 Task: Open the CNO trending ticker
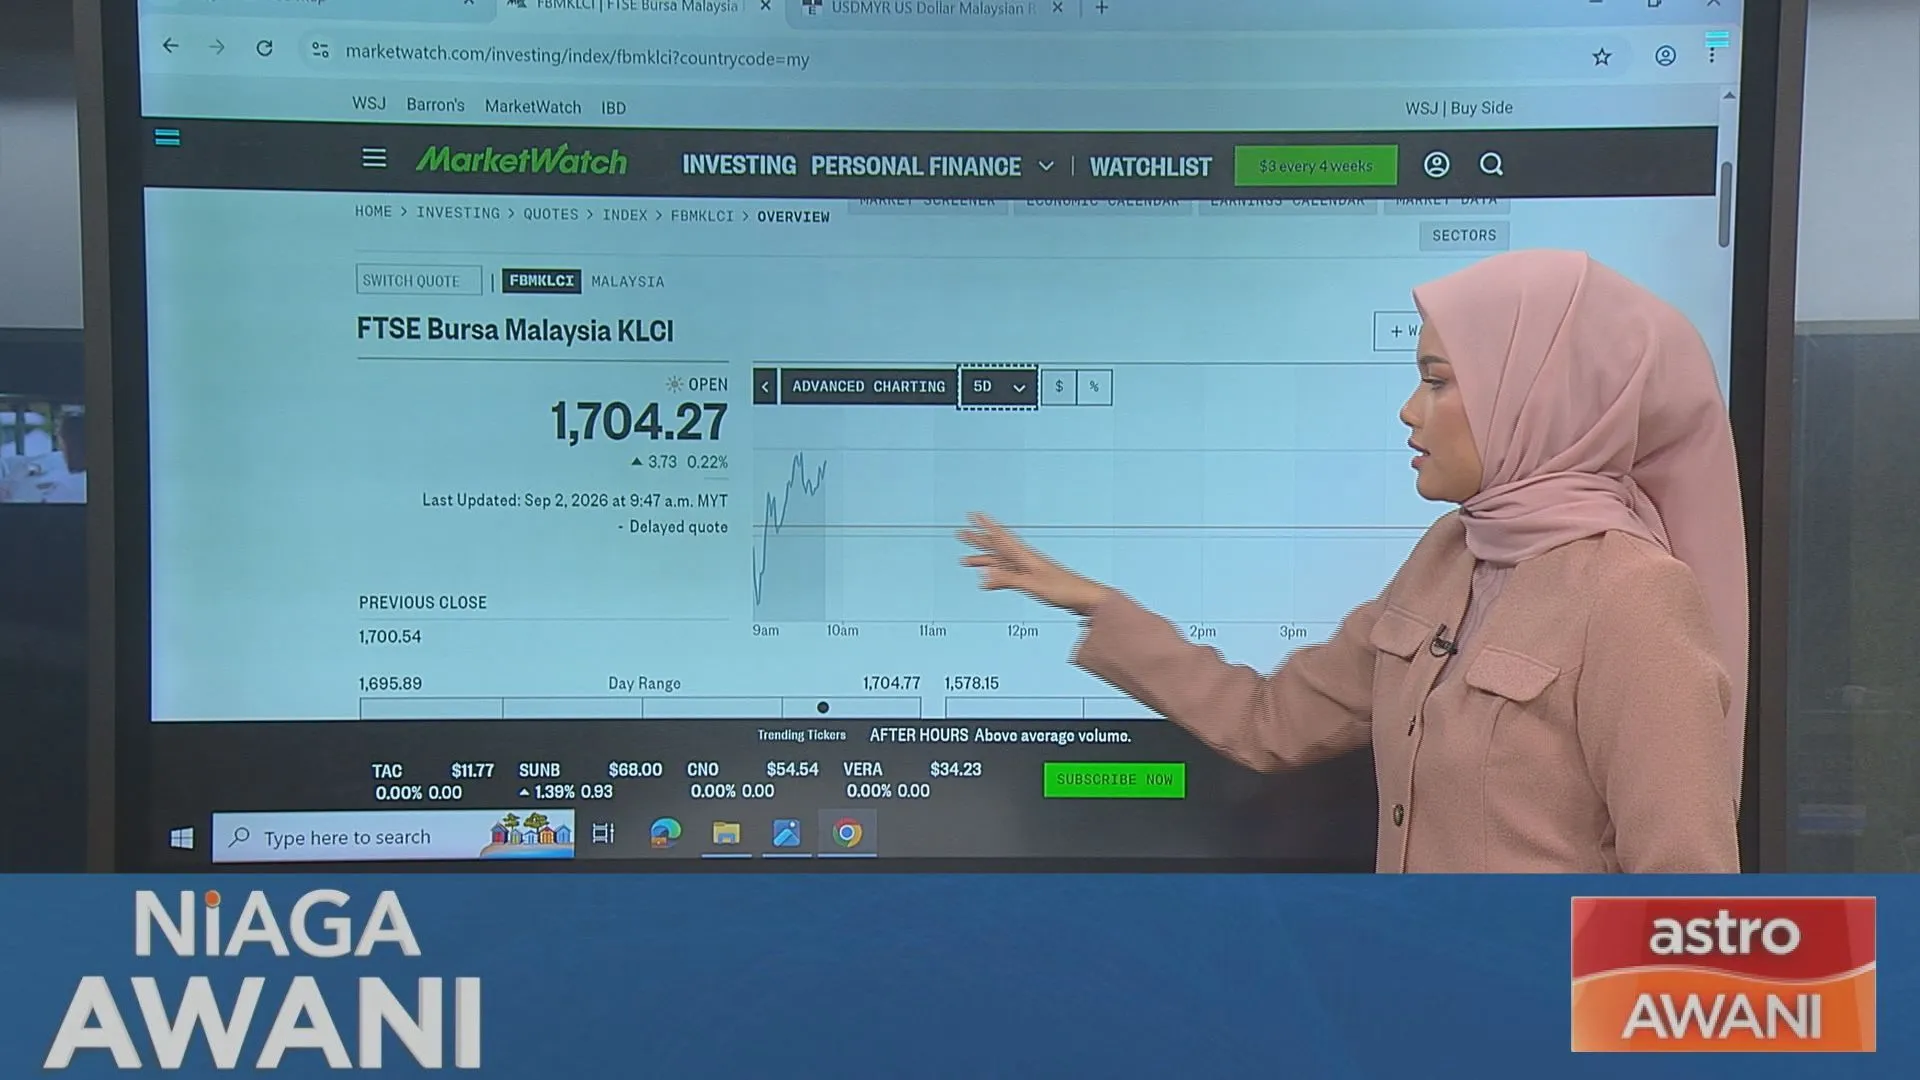(752, 780)
